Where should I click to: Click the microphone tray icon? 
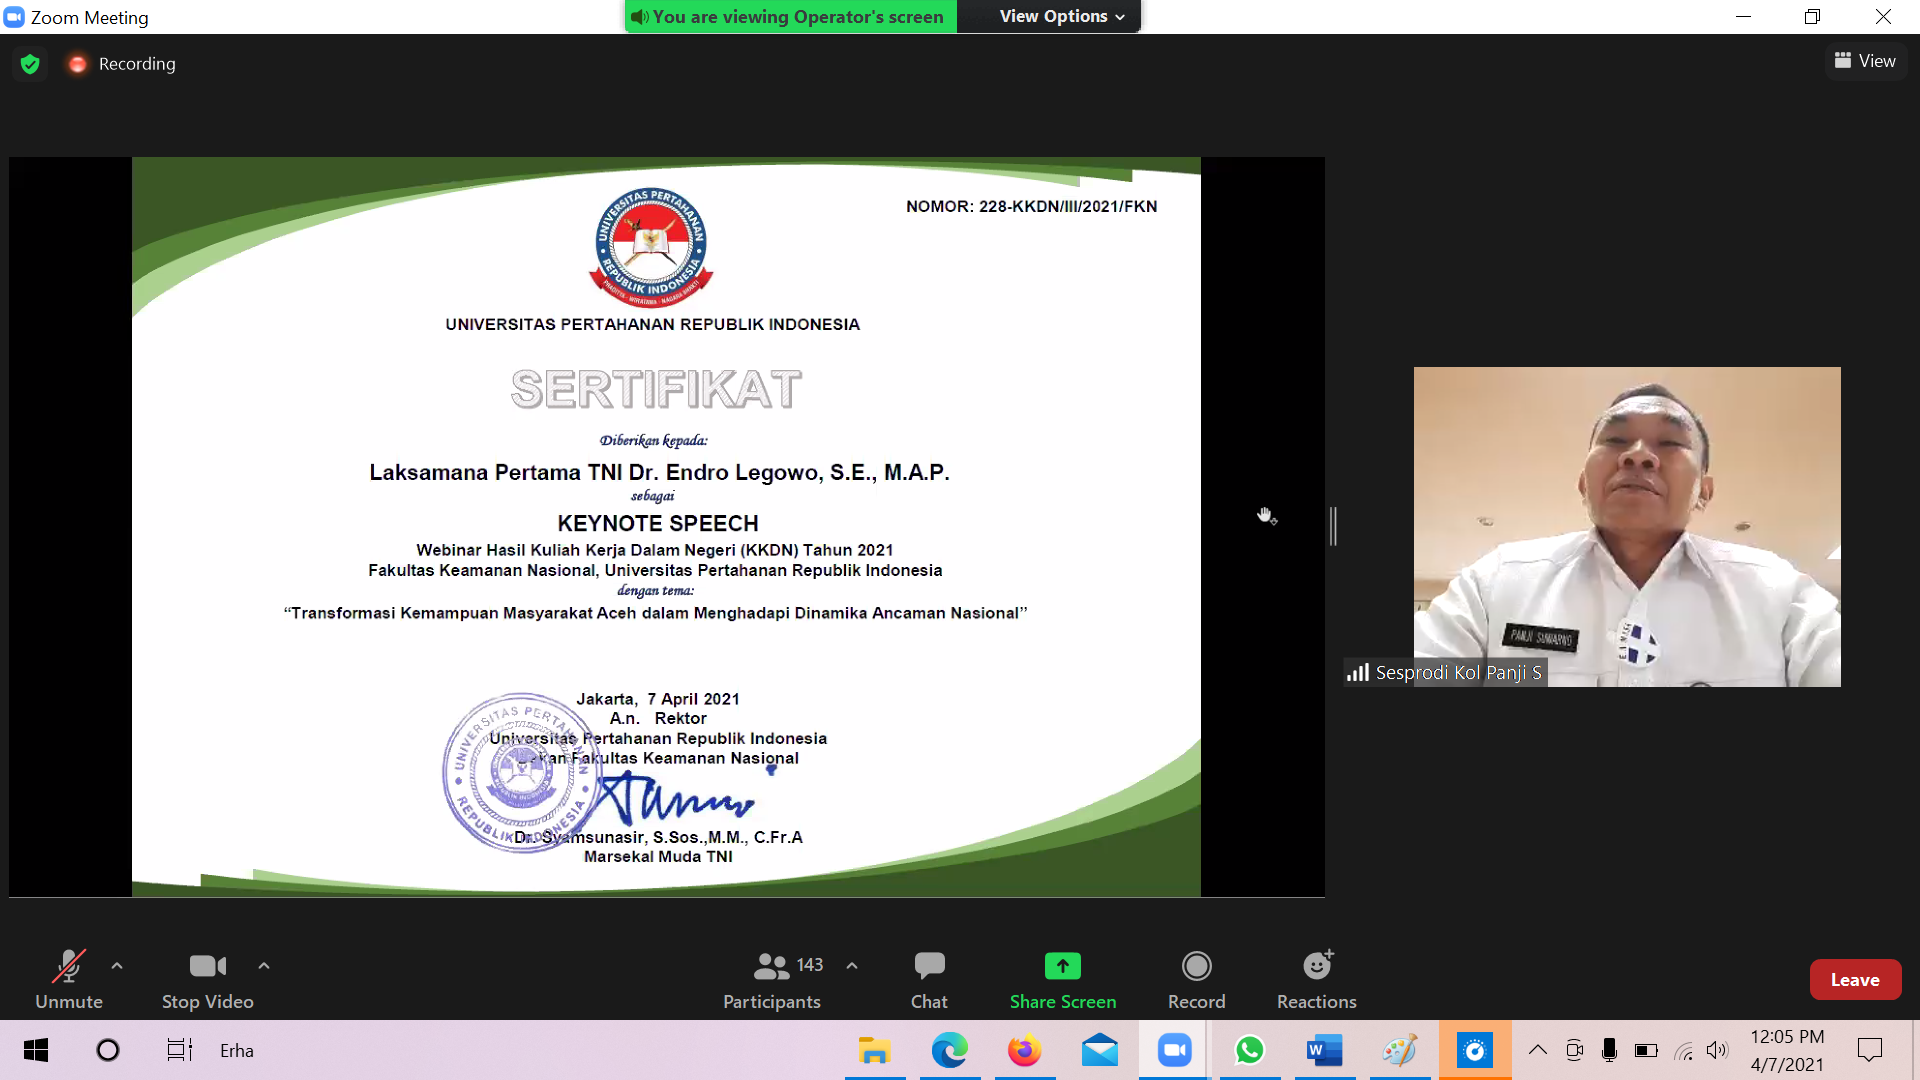point(1609,1050)
